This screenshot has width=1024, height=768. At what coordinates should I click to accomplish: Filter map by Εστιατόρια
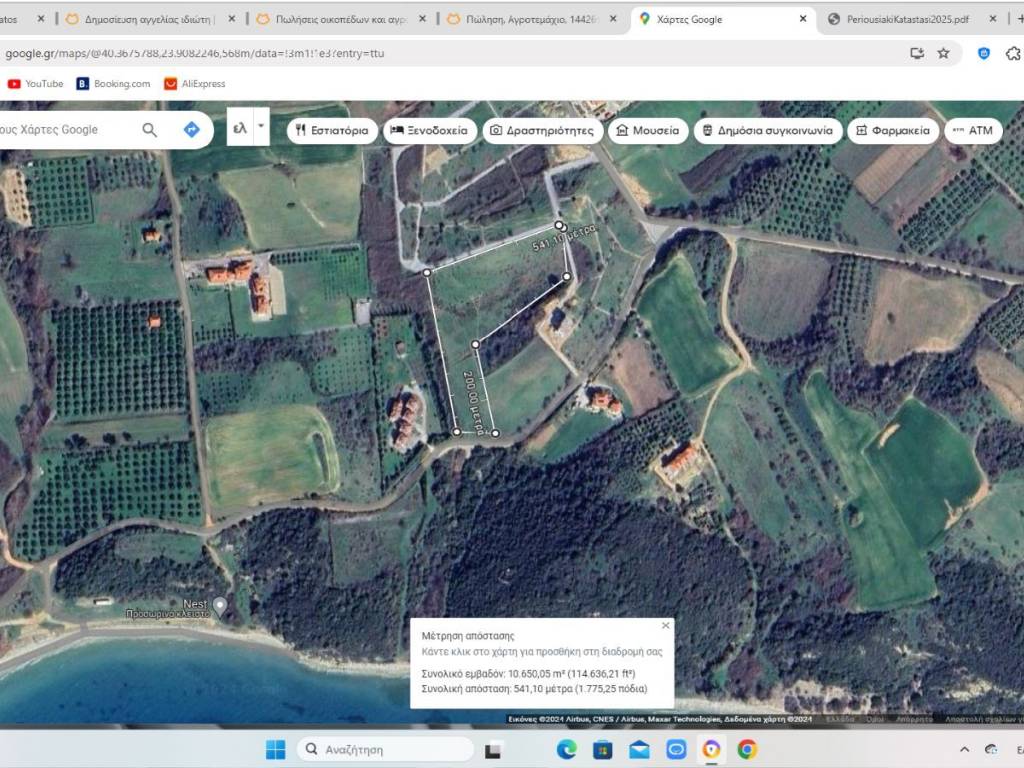tap(332, 131)
